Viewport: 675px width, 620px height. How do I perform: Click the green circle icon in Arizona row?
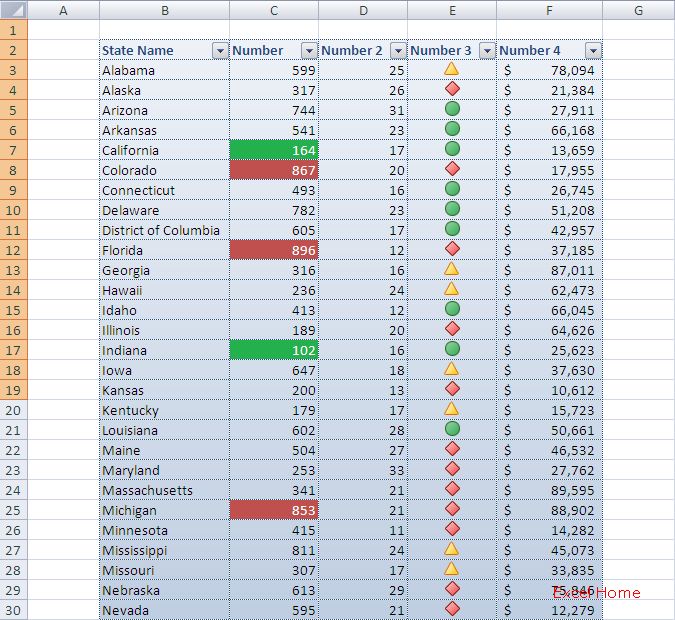point(452,110)
